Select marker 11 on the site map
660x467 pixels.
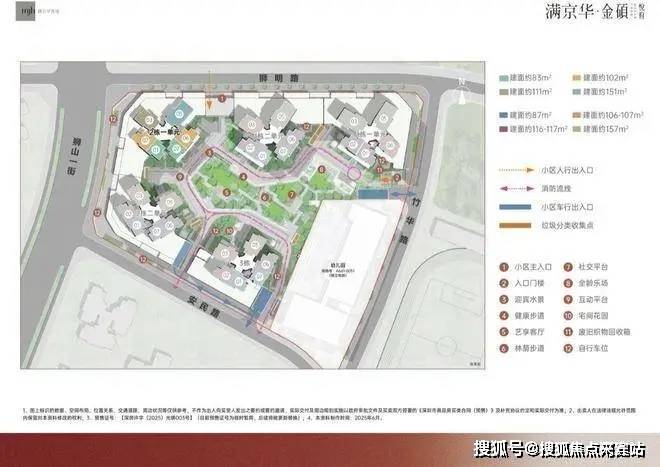[x=380, y=170]
